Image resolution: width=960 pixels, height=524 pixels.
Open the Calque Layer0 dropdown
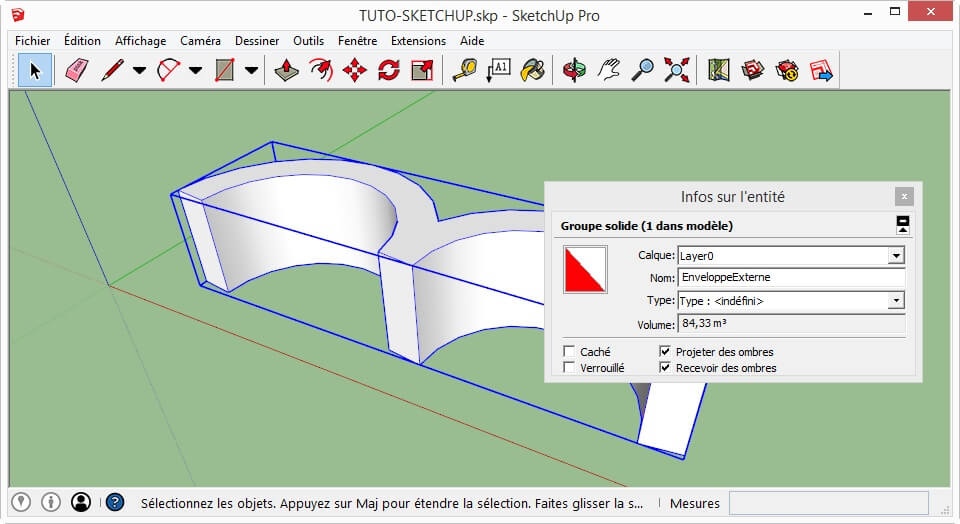(896, 256)
